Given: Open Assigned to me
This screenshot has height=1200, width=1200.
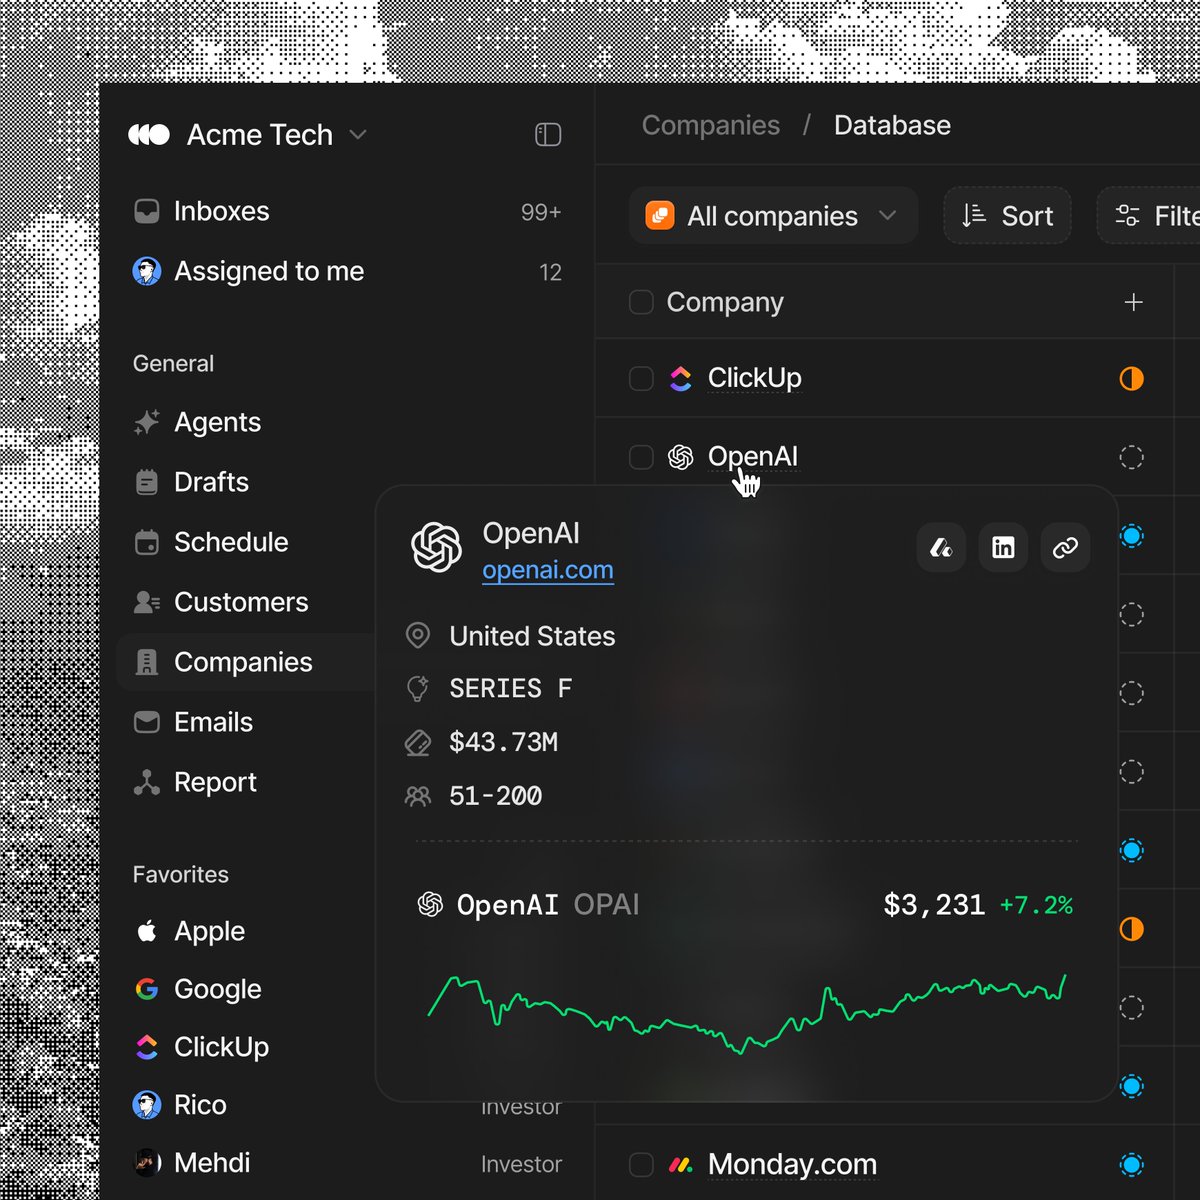Looking at the screenshot, I should tap(347, 271).
